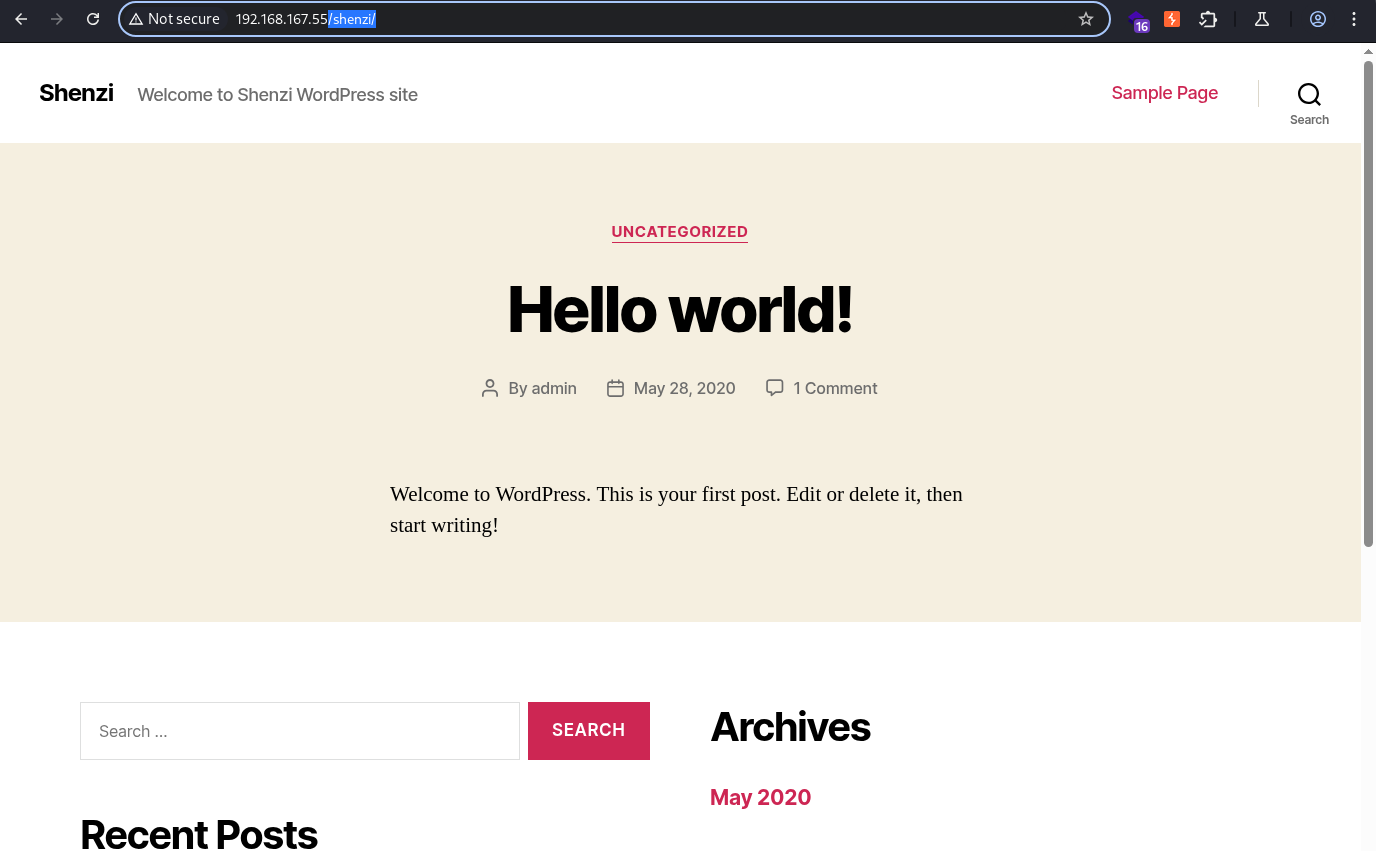
Task: Open the Uncategorized category link
Action: pyautogui.click(x=680, y=232)
